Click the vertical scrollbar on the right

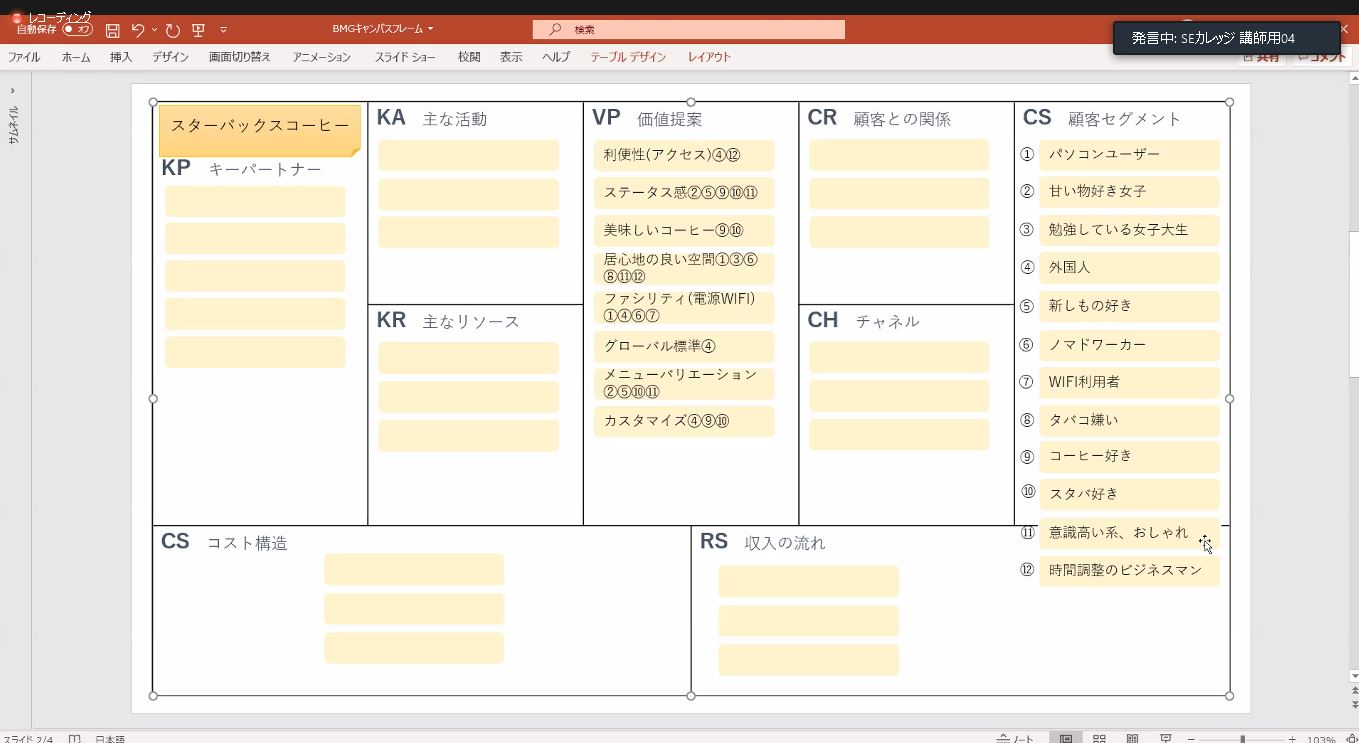(1354, 303)
